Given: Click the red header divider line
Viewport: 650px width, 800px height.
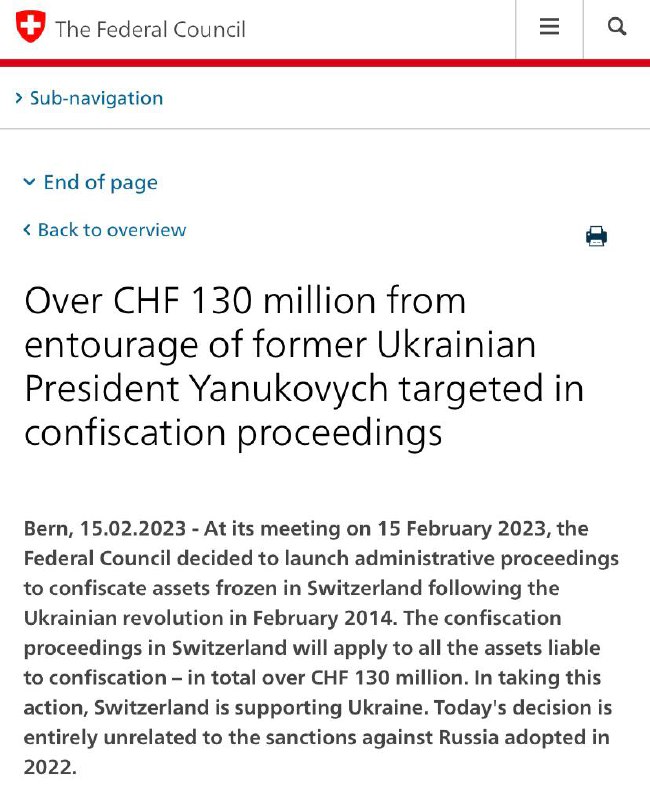Looking at the screenshot, I should (325, 62).
